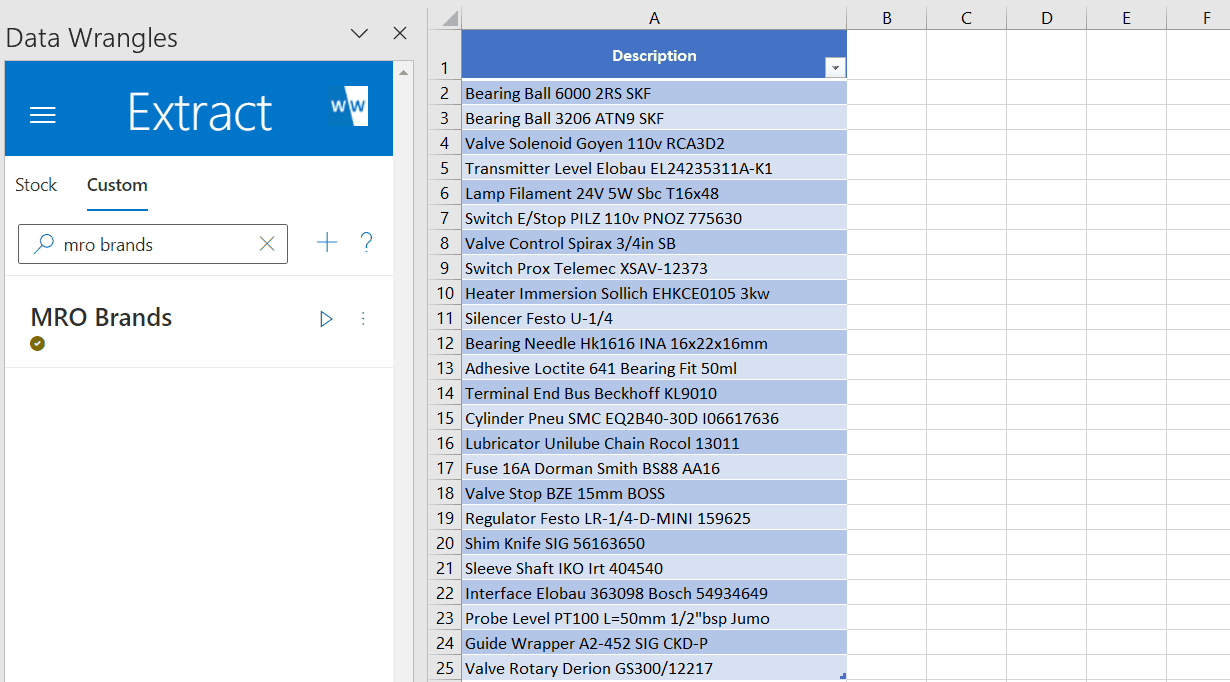Select cell Cylinder Pneu SMC EQ2B40-30D
Viewport: 1230px width, 682px height.
(x=654, y=418)
